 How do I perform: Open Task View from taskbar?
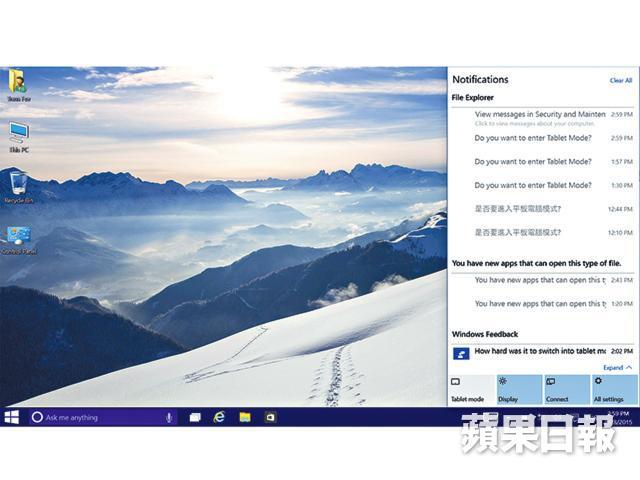click(x=195, y=417)
